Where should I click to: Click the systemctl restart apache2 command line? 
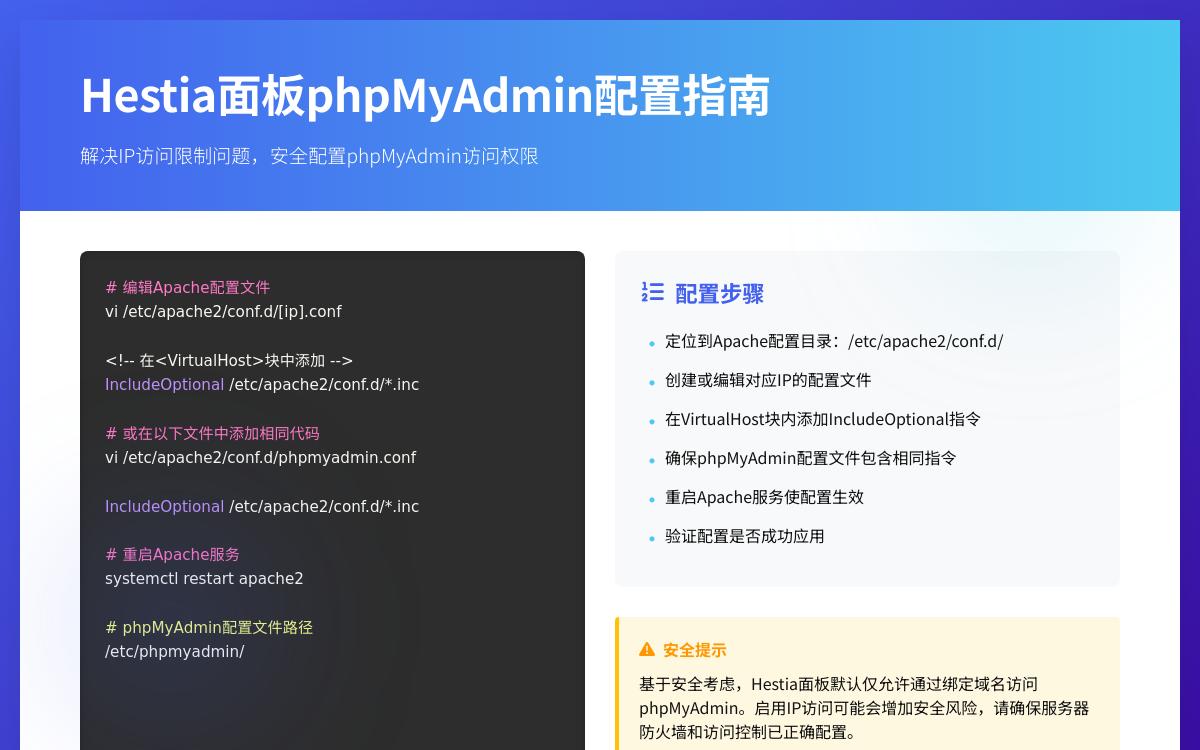[204, 578]
